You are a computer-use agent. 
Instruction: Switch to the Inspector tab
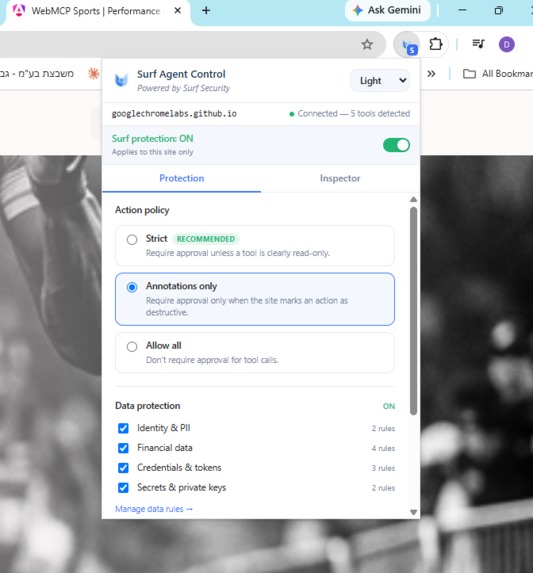click(x=340, y=178)
